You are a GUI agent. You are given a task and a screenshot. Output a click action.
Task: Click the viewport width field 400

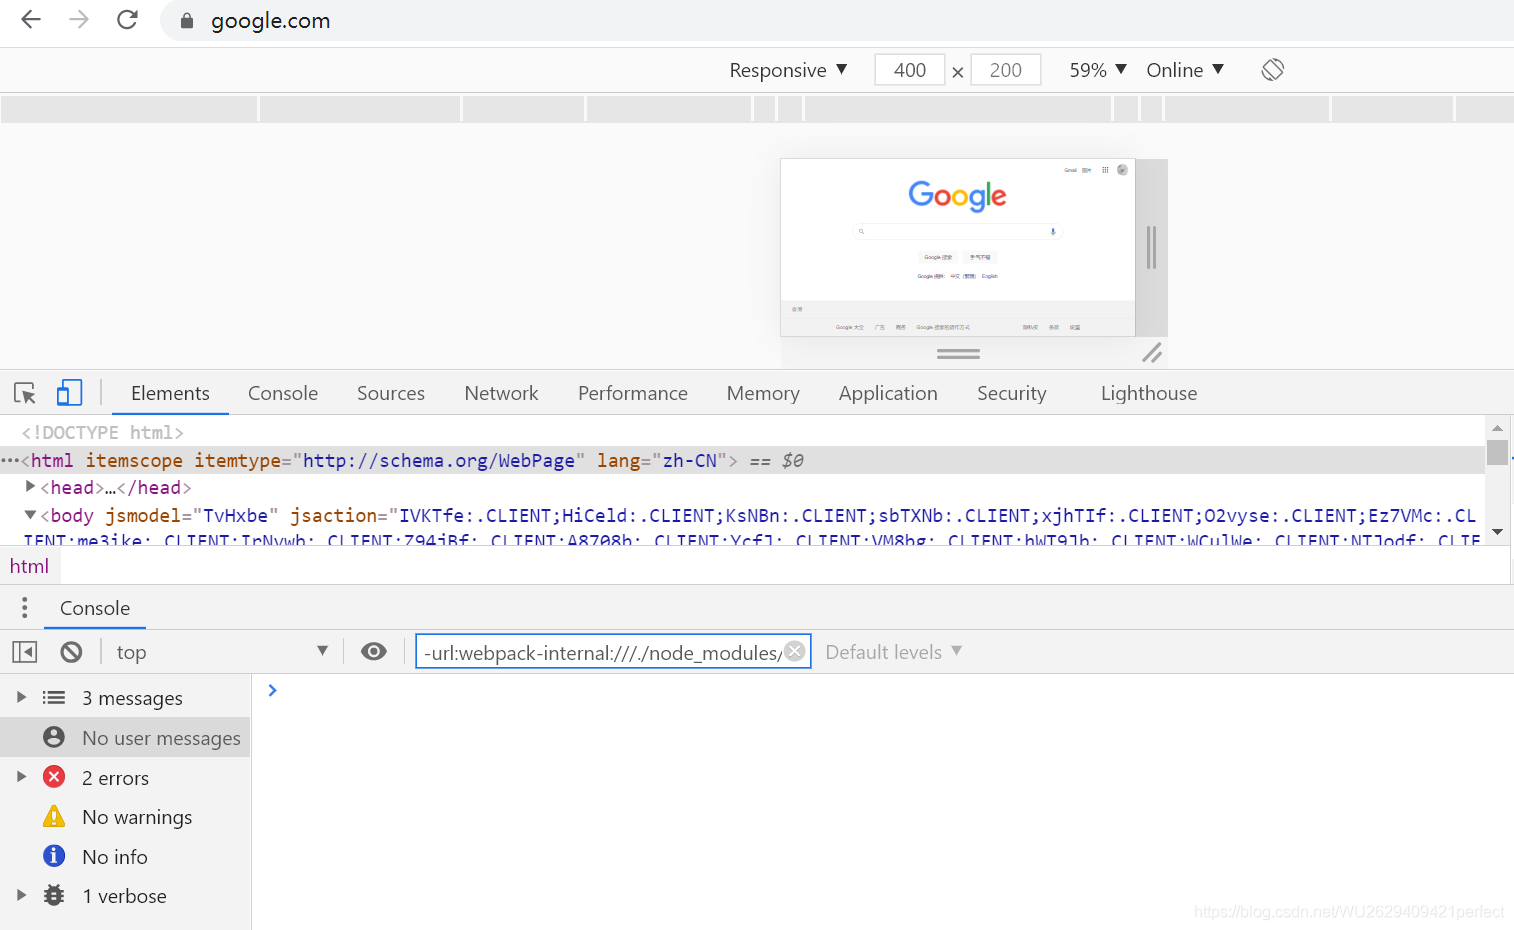point(910,70)
